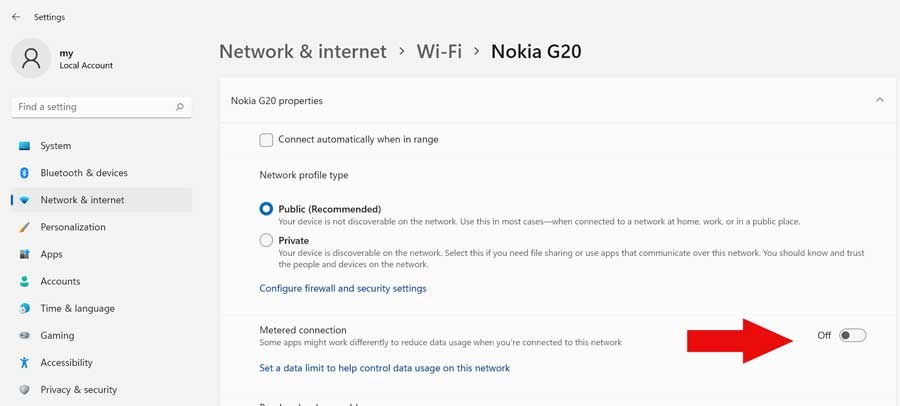Open the Apps icon in sidebar

pyautogui.click(x=24, y=254)
